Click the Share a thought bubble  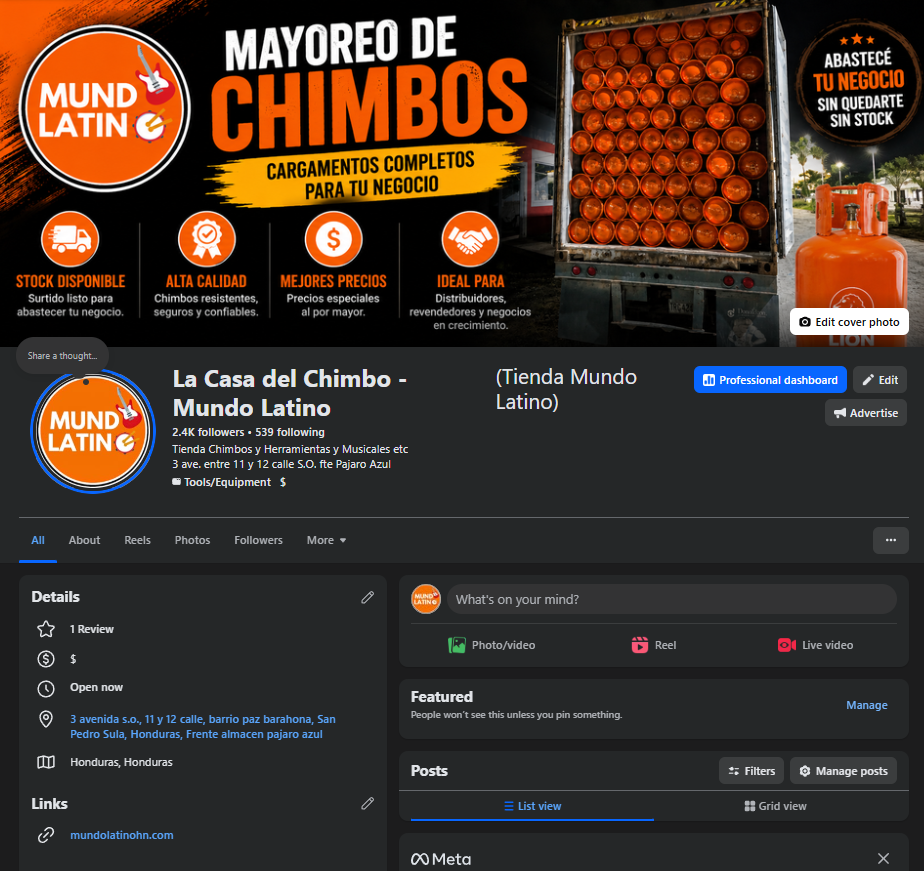click(x=62, y=356)
